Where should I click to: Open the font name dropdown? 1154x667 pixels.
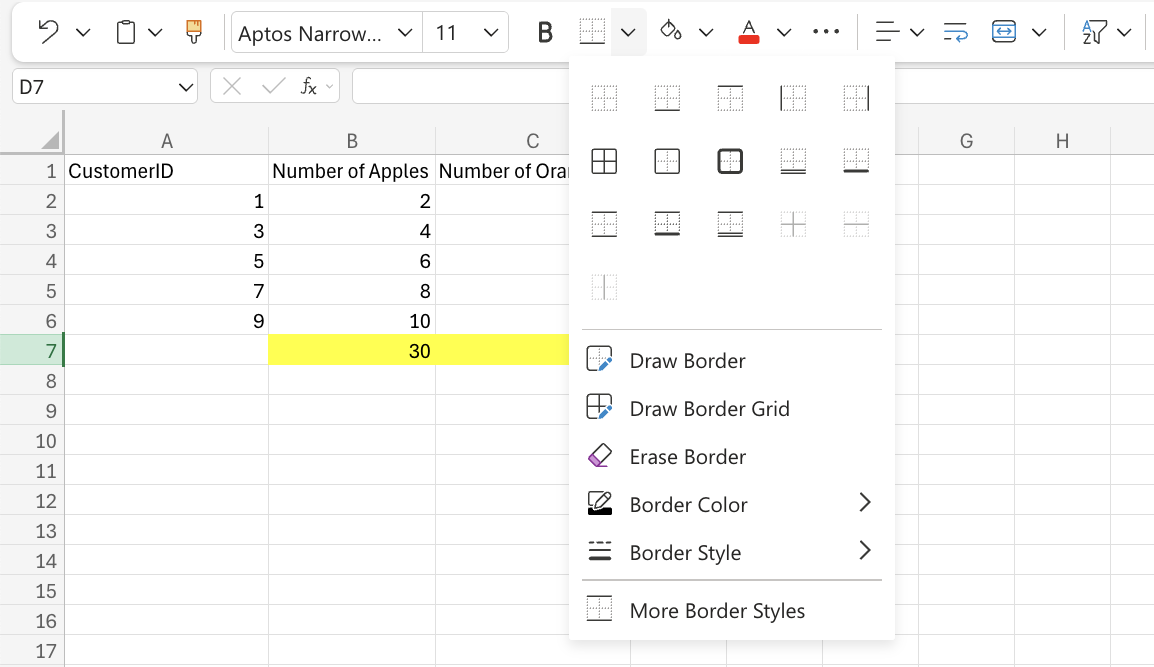click(x=404, y=31)
